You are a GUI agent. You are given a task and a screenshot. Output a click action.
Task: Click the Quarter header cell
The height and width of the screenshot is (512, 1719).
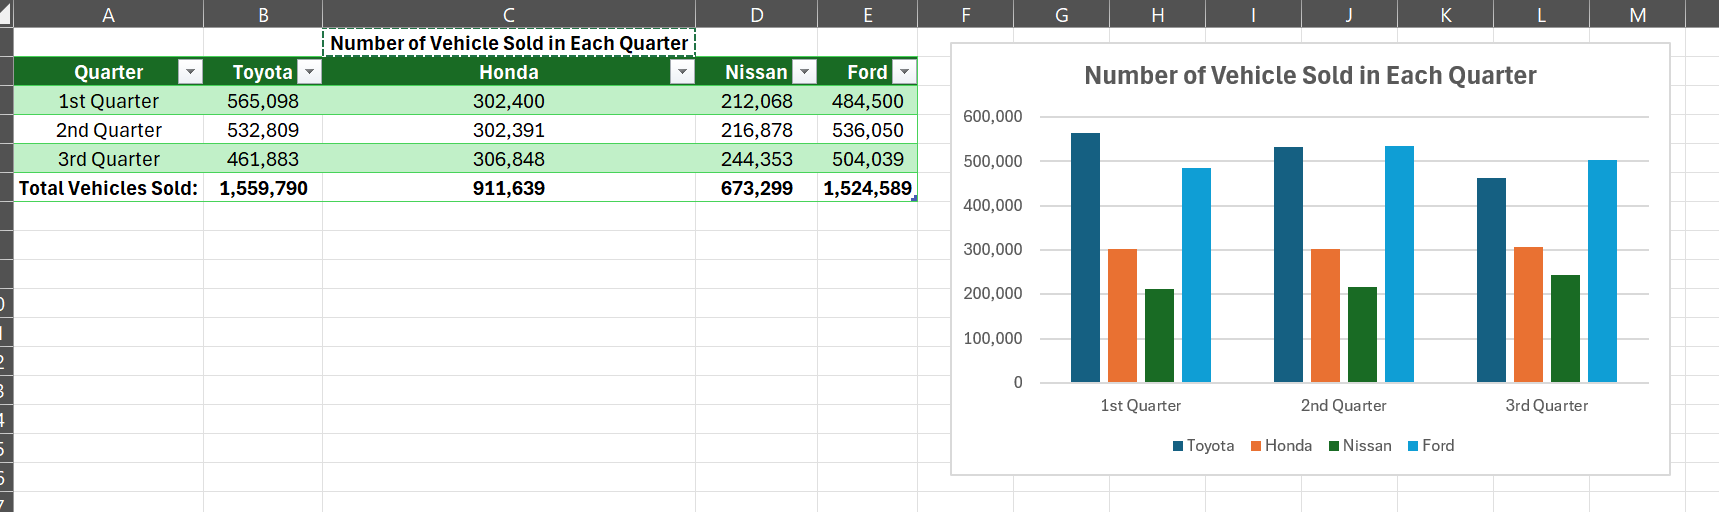(109, 72)
